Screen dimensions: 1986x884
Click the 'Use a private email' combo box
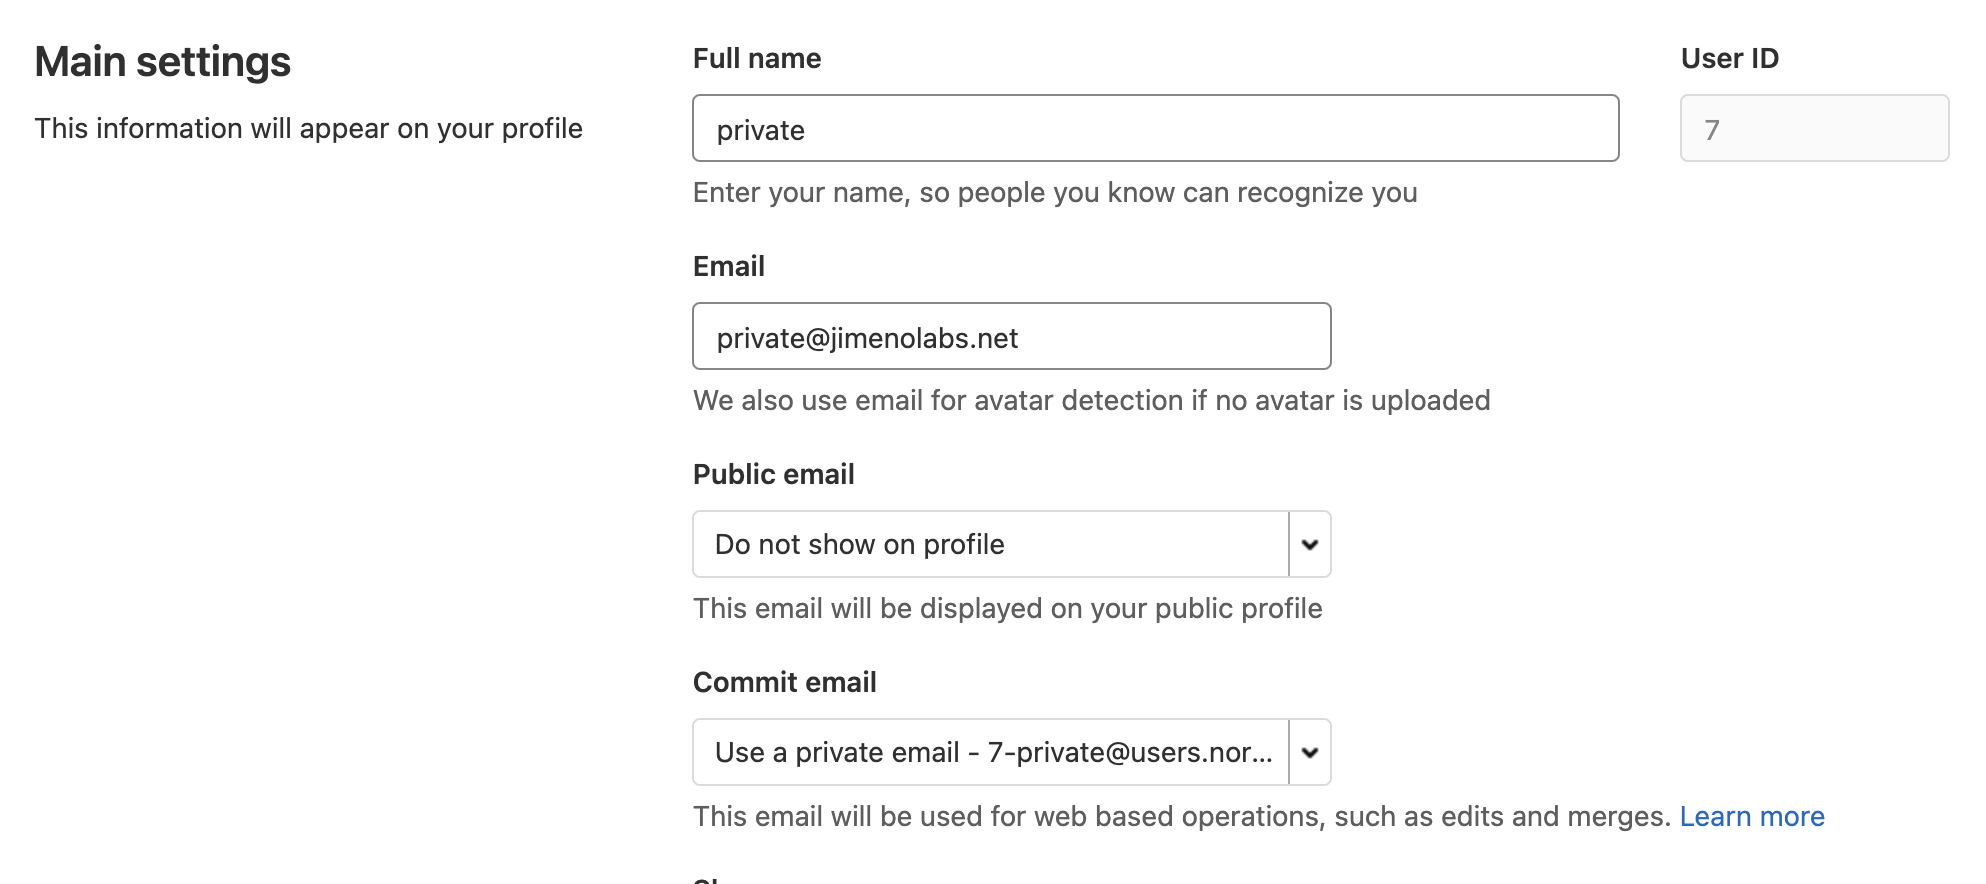tap(990, 752)
